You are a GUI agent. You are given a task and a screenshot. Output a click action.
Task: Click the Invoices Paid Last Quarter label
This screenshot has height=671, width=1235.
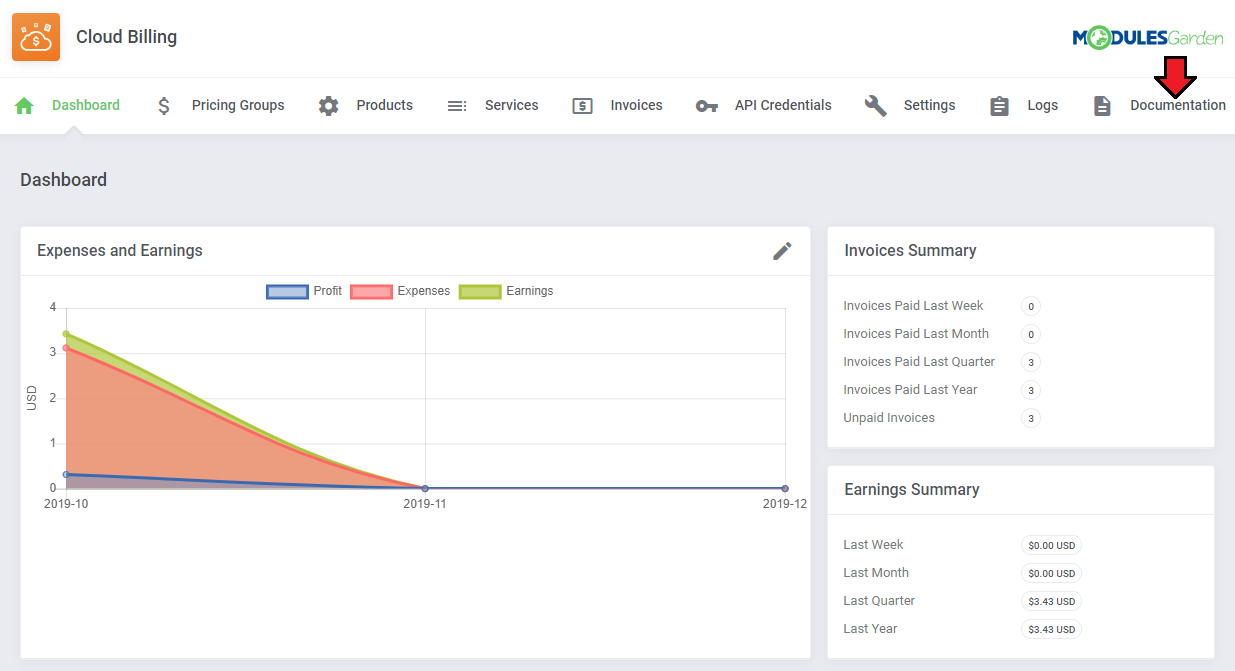click(919, 362)
